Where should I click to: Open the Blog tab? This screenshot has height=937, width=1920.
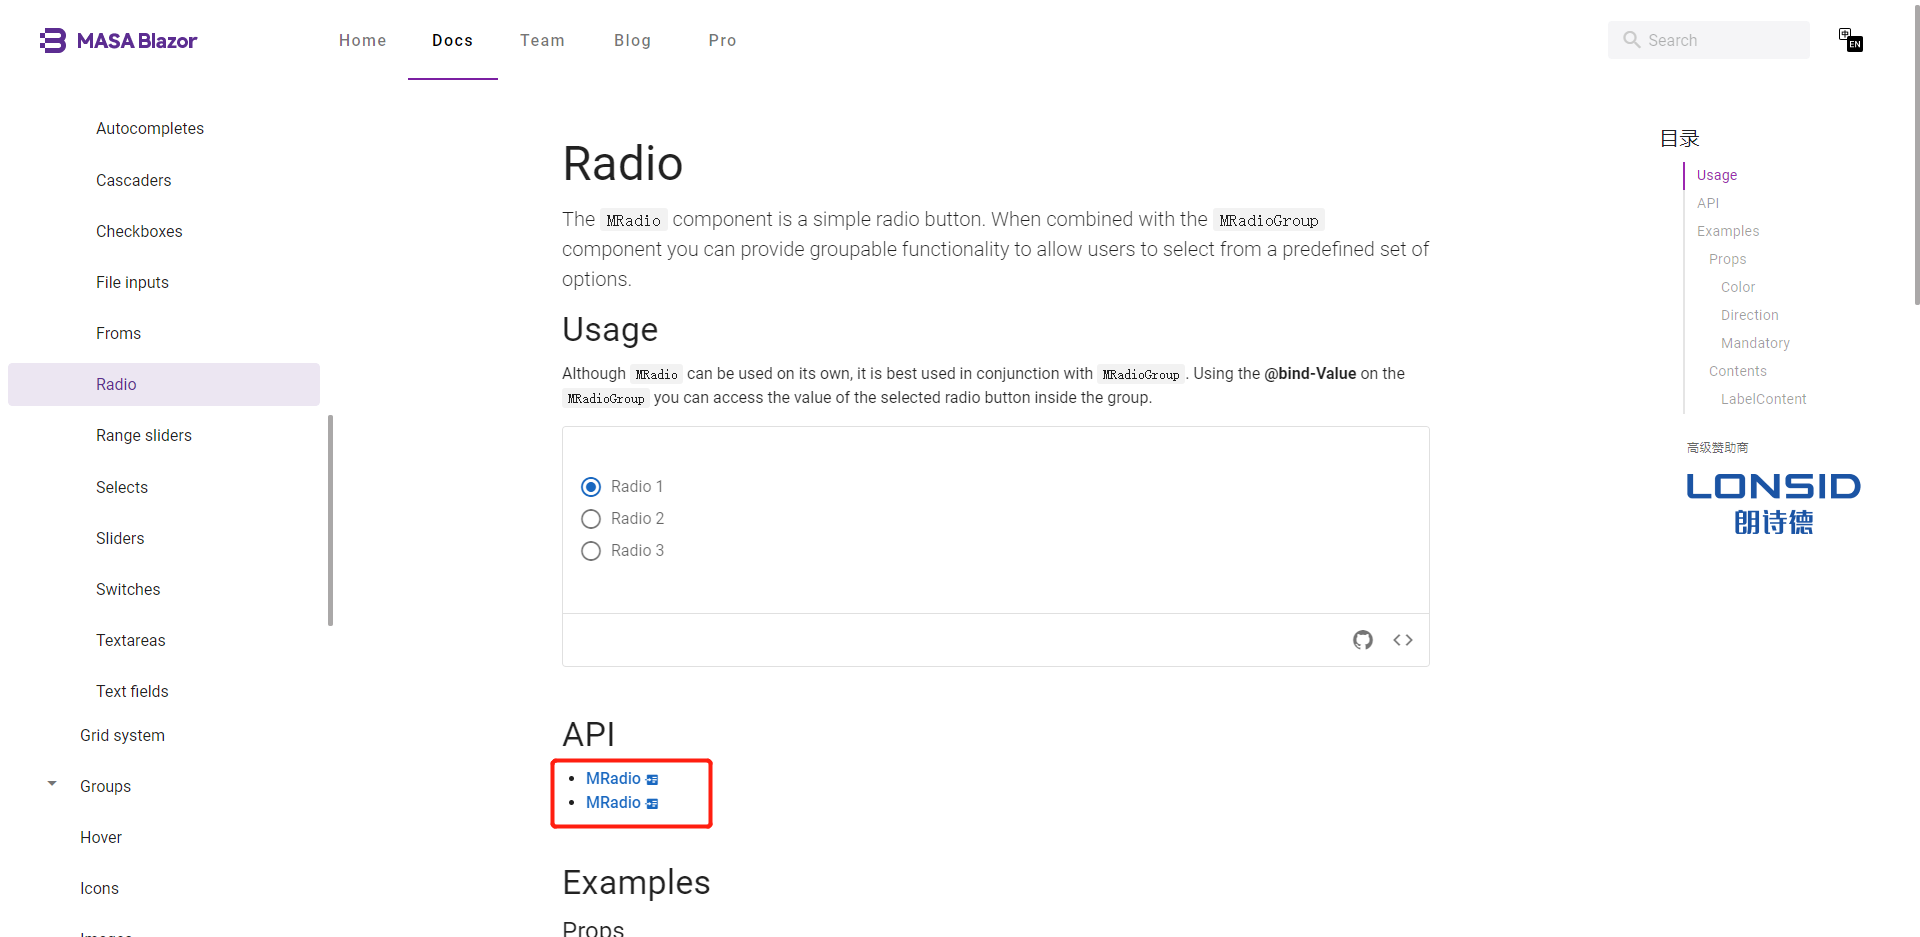pos(632,40)
